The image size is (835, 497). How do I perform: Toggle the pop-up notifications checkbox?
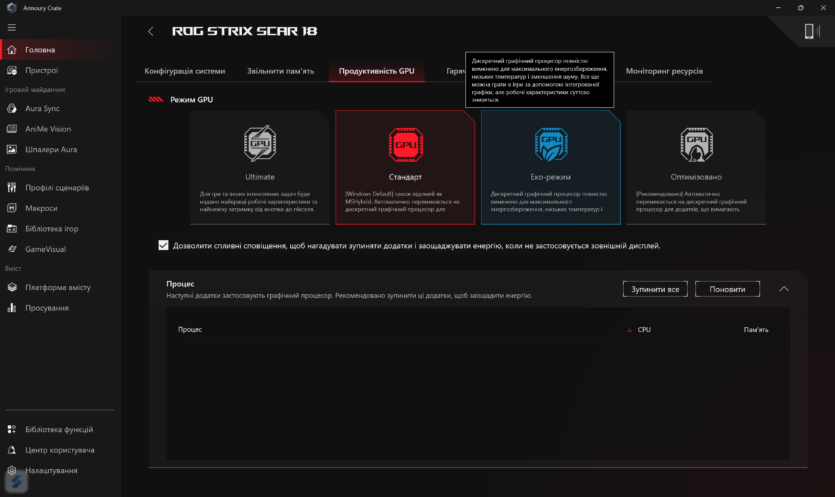coord(163,245)
